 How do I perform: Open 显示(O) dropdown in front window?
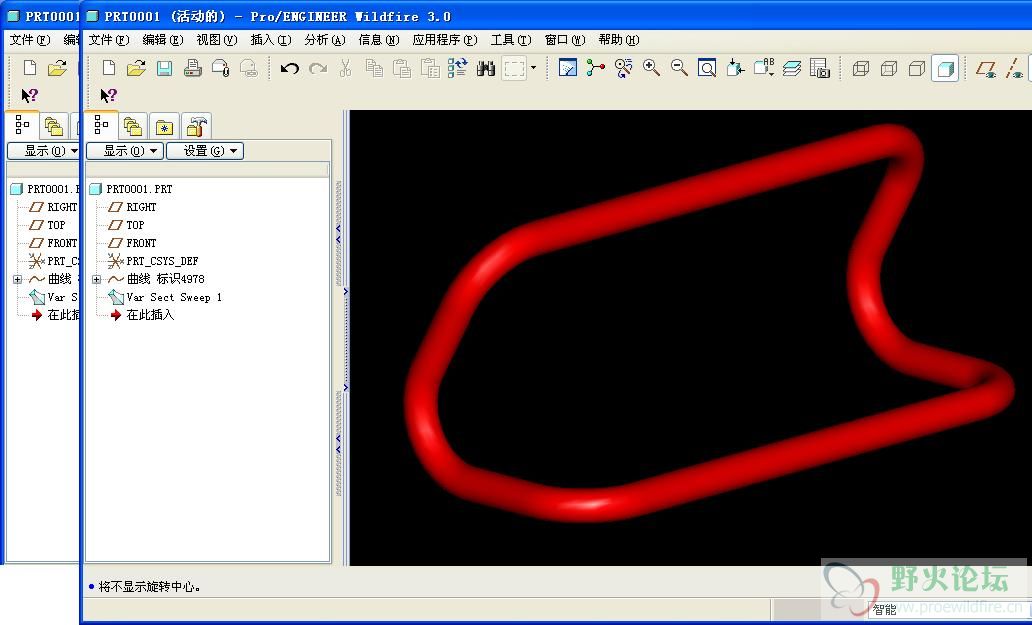[124, 151]
